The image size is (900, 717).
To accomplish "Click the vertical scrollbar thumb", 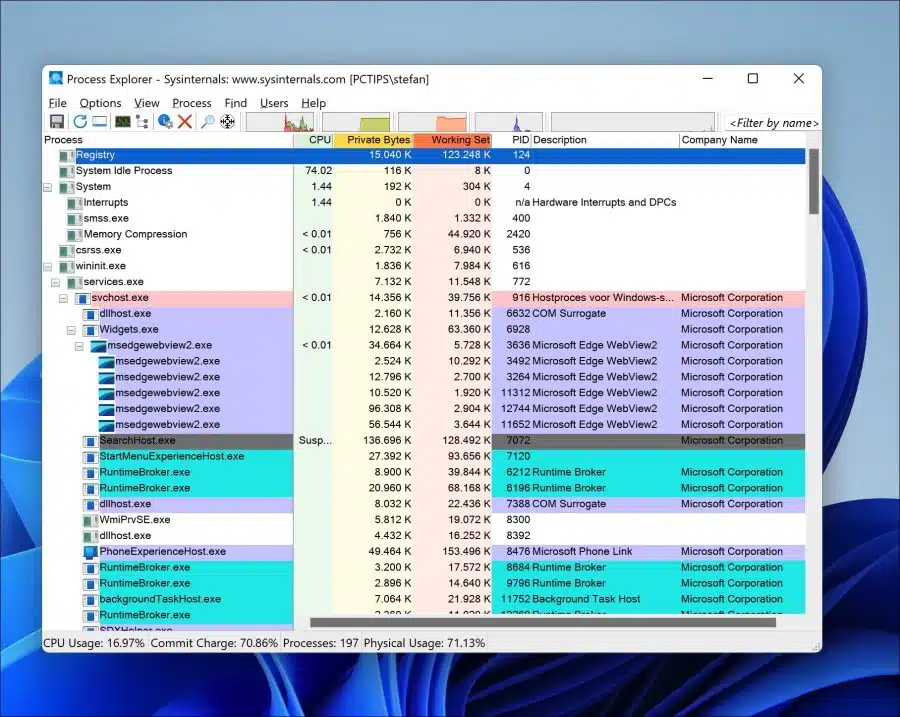I will click(x=813, y=181).
